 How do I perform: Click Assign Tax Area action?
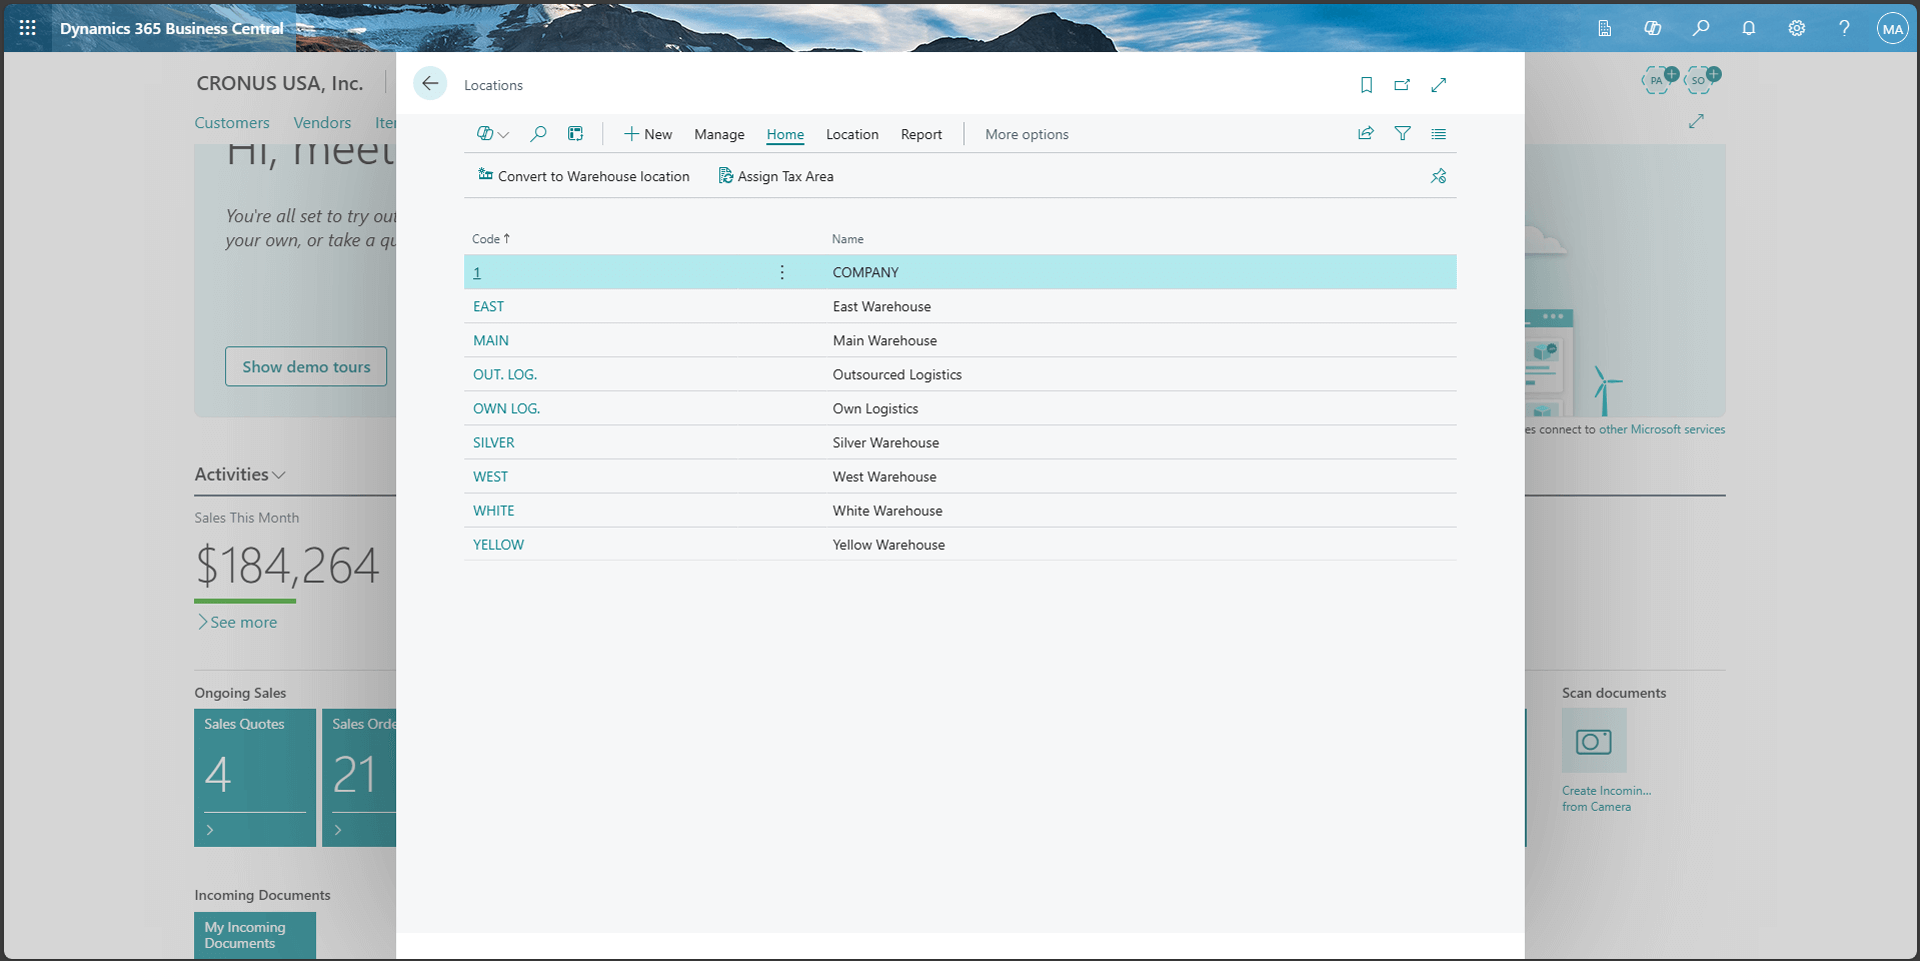(x=776, y=176)
